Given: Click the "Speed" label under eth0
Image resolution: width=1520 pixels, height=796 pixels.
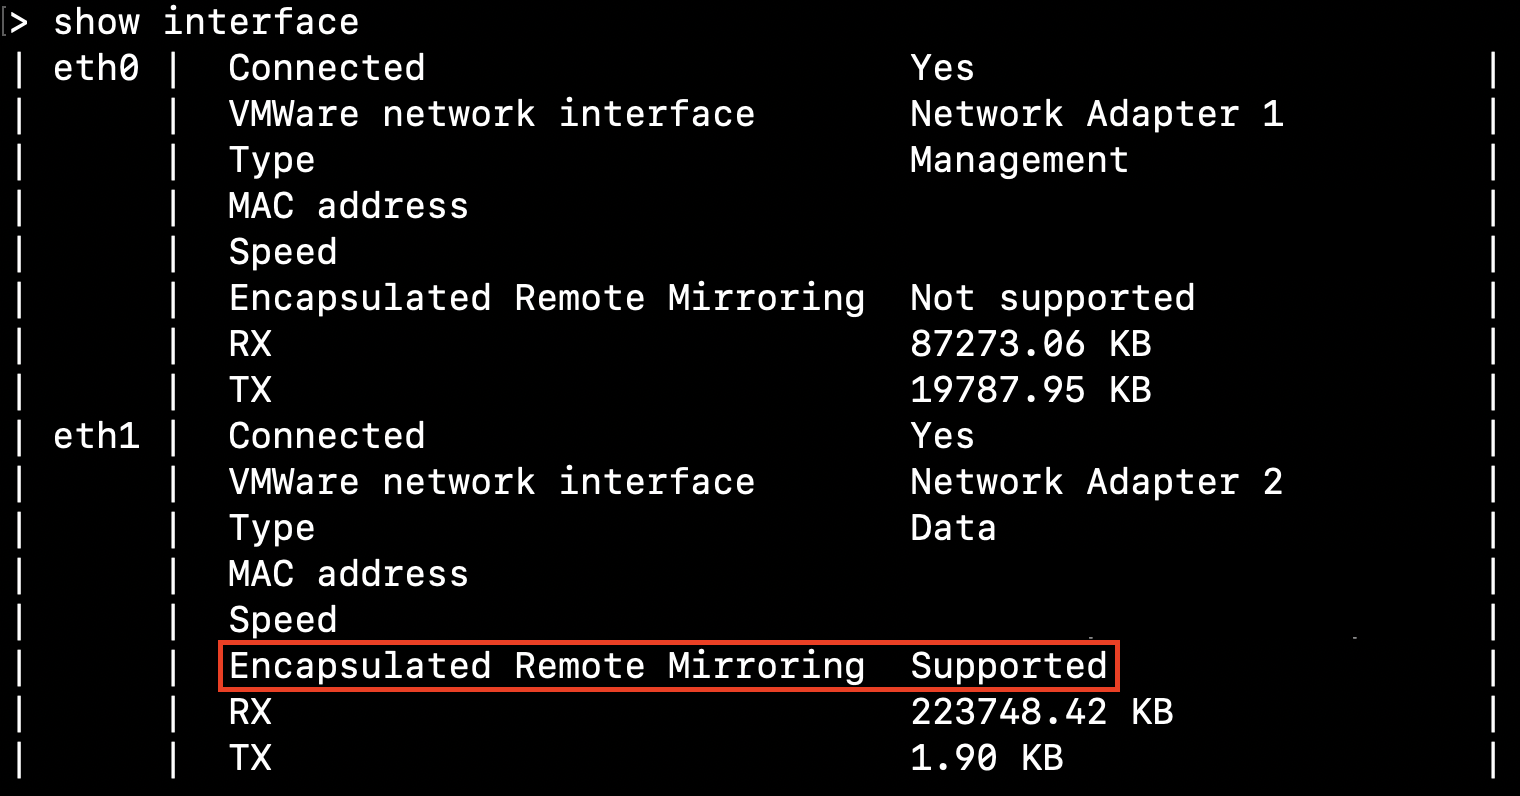Looking at the screenshot, I should (x=282, y=252).
